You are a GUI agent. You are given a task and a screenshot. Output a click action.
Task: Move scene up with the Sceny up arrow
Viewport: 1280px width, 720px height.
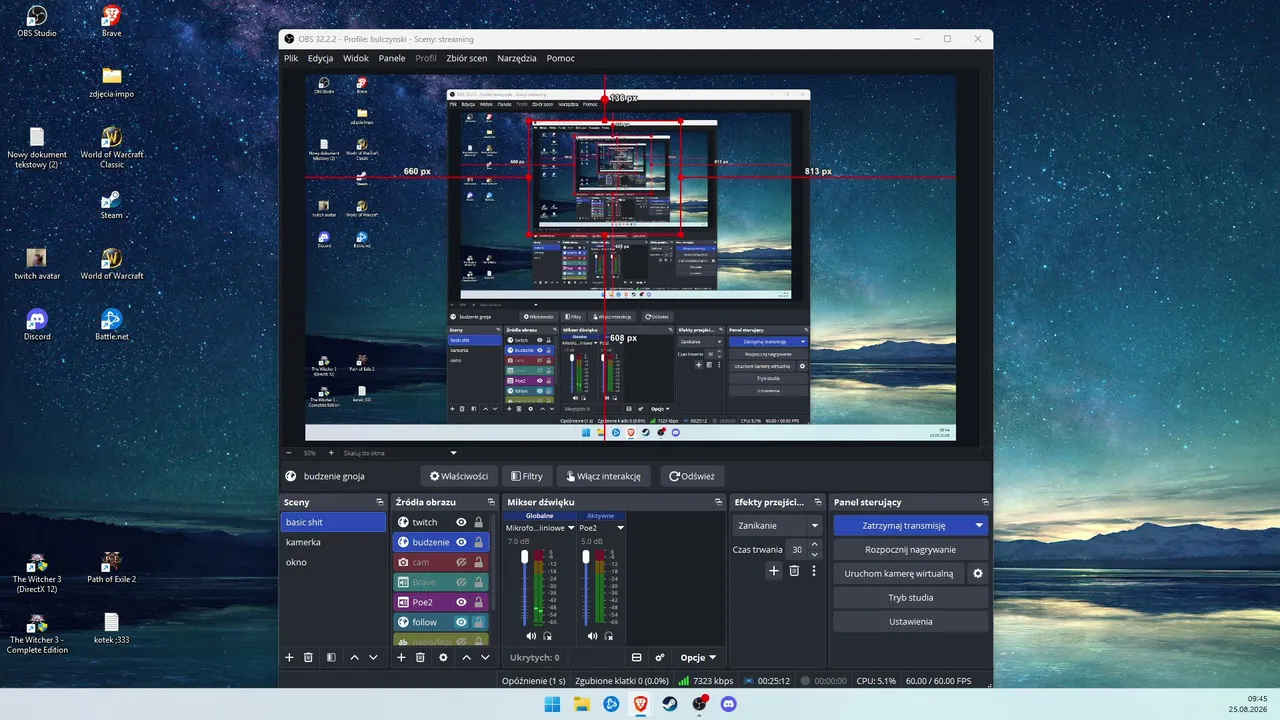tap(354, 657)
